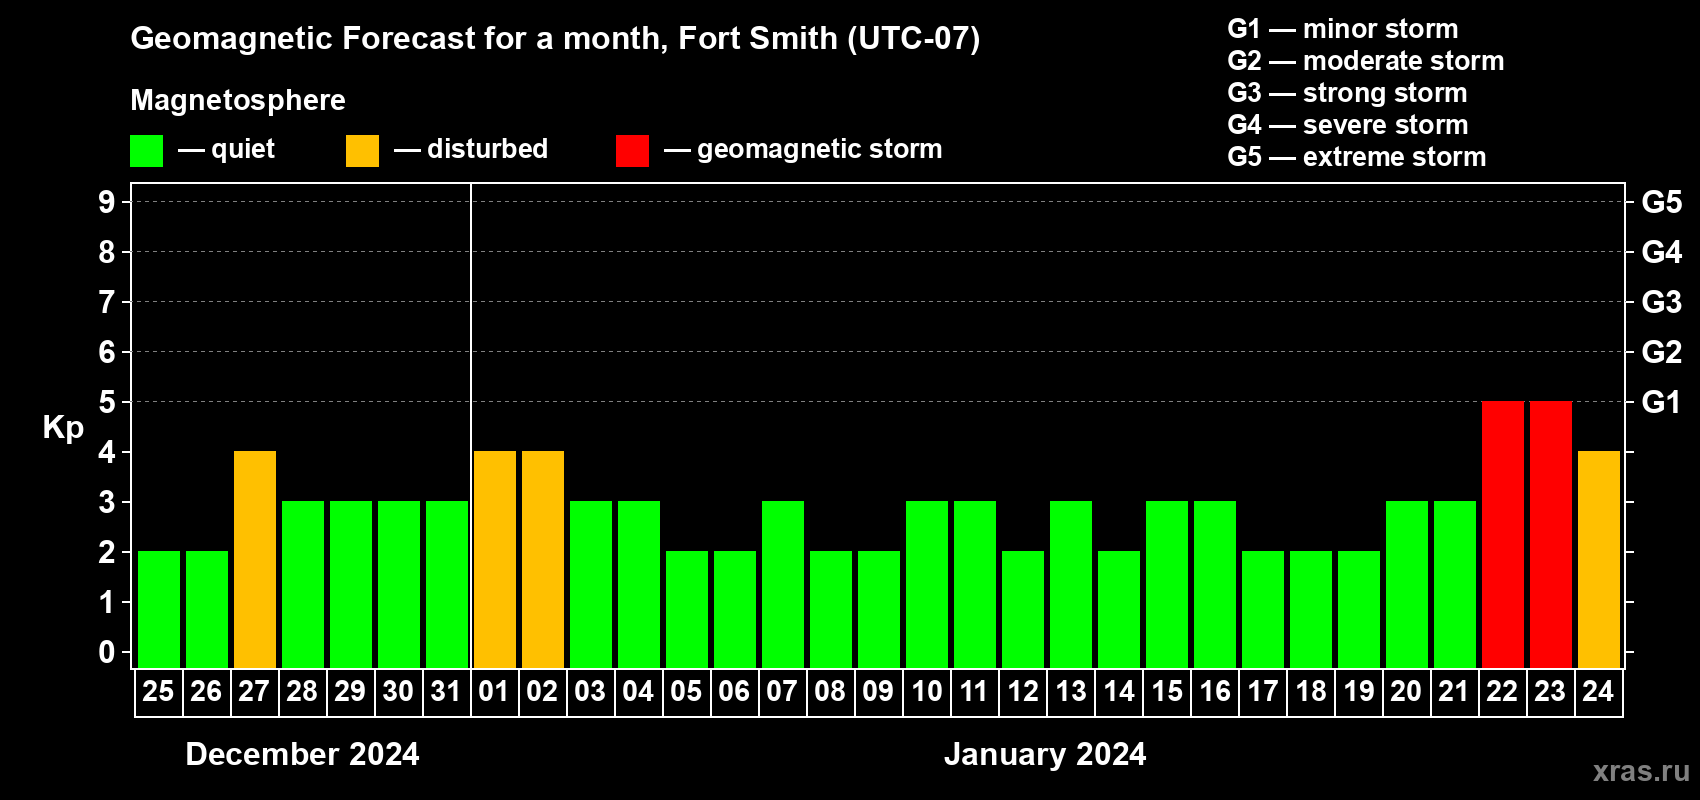Image resolution: width=1700 pixels, height=800 pixels.
Task: Select the date label 20 on the axis
Action: click(1406, 692)
